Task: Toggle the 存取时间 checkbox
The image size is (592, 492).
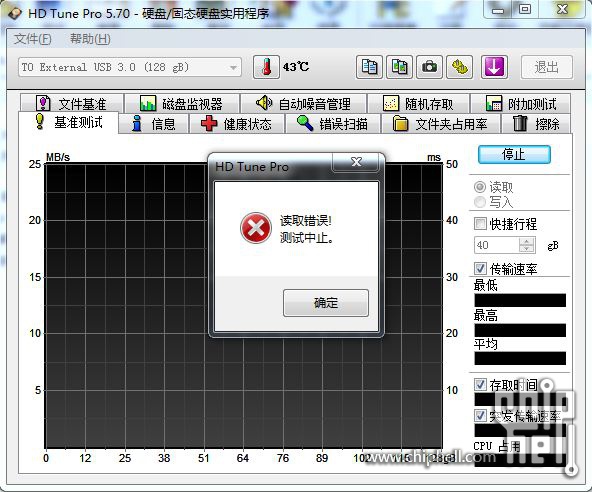Action: 480,384
